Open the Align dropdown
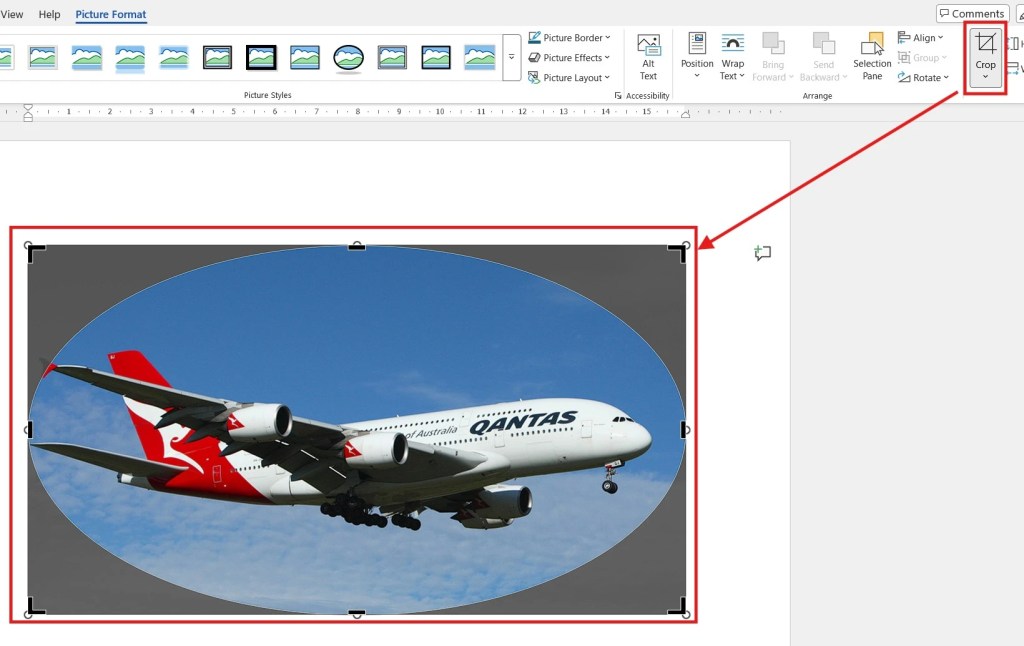Image resolution: width=1024 pixels, height=646 pixels. (920, 37)
